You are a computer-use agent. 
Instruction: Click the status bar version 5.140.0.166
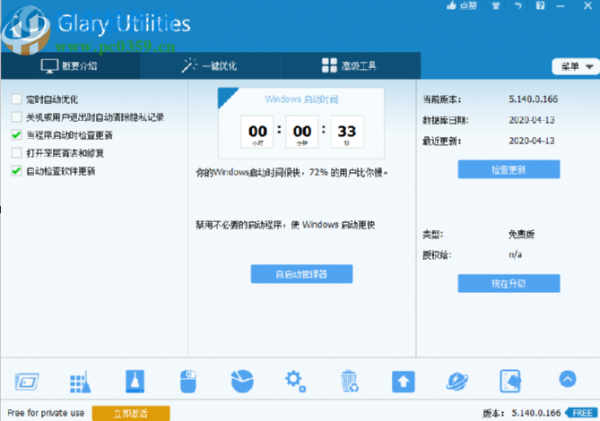pos(536,413)
